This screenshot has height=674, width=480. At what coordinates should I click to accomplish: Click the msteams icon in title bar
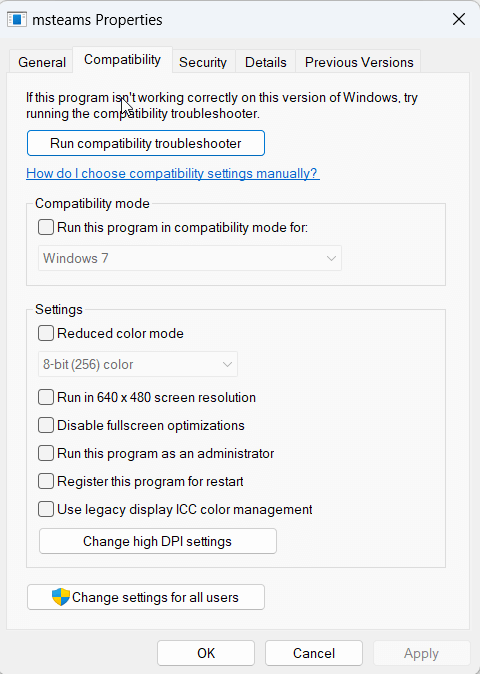[x=17, y=19]
